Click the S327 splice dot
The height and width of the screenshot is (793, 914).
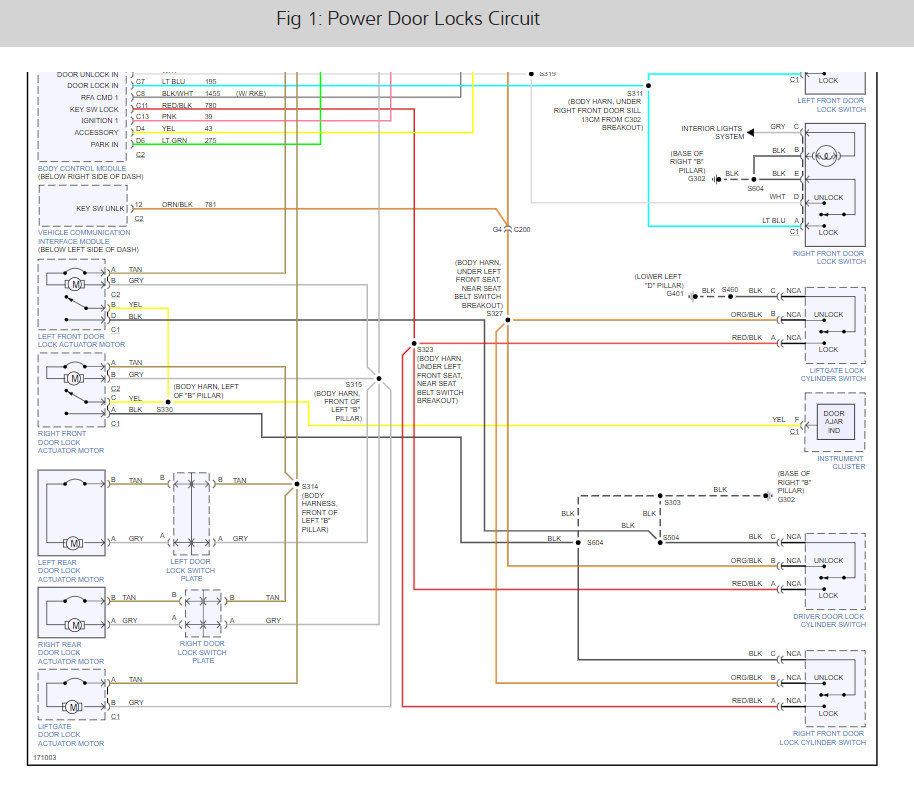coord(508,320)
